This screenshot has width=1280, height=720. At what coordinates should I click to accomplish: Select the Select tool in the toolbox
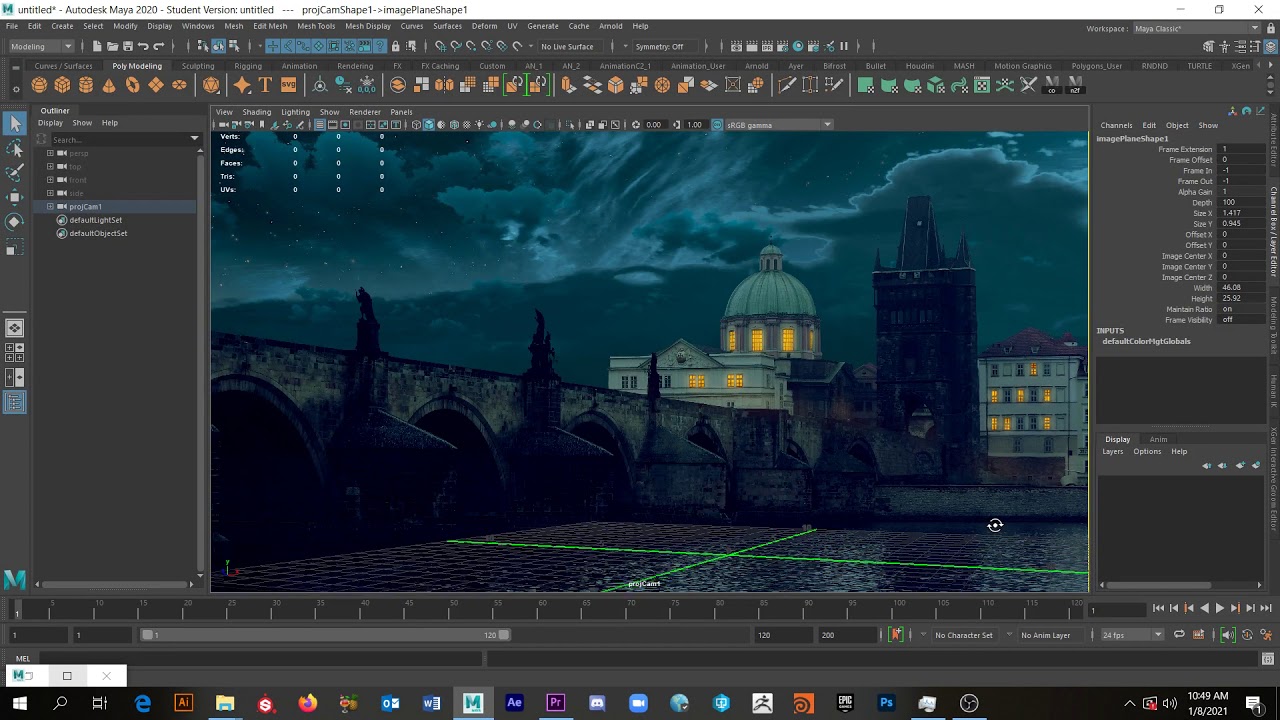click(14, 123)
